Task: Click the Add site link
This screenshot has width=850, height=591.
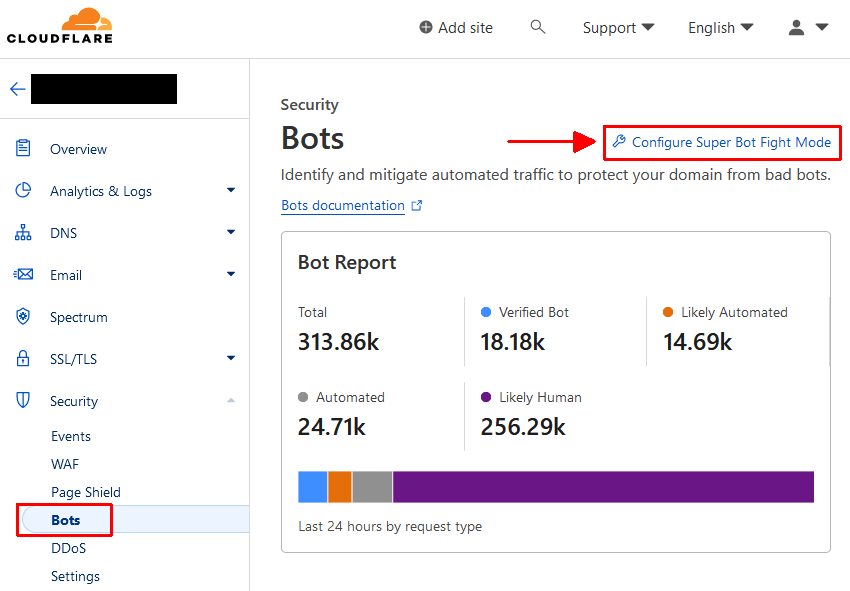Action: (465, 28)
